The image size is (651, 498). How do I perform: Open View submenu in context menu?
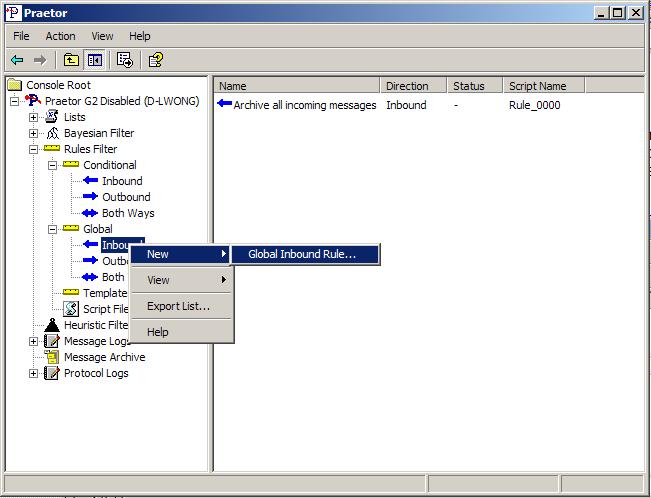[181, 280]
